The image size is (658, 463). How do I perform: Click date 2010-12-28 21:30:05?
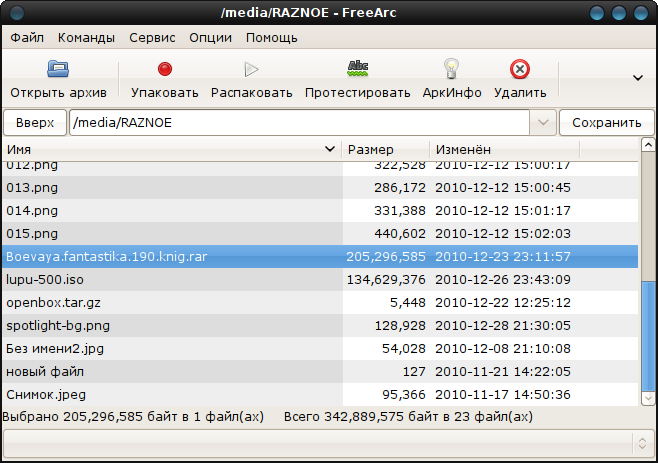click(x=503, y=326)
